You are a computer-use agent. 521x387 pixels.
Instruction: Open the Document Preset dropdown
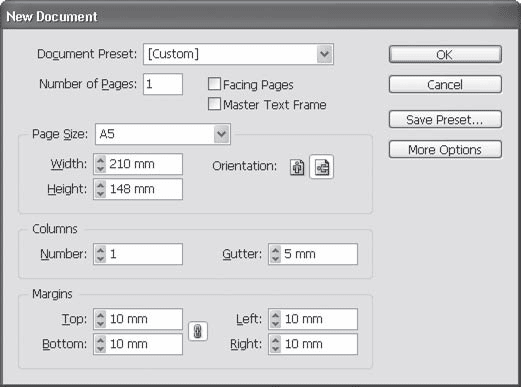click(238, 54)
